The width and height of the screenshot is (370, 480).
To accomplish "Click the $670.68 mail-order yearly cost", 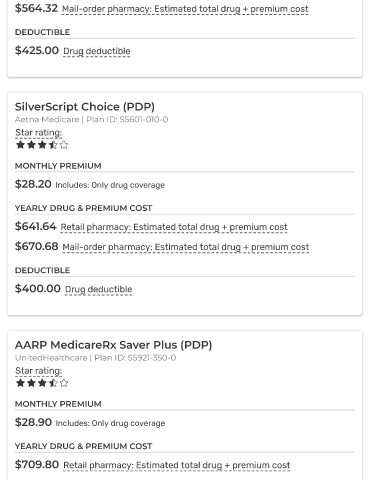I will pos(37,246).
